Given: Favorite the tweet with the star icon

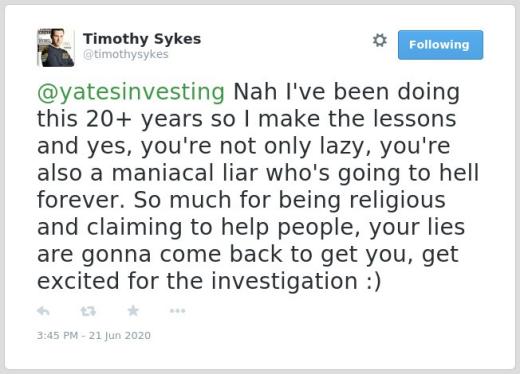Looking at the screenshot, I should tap(133, 311).
